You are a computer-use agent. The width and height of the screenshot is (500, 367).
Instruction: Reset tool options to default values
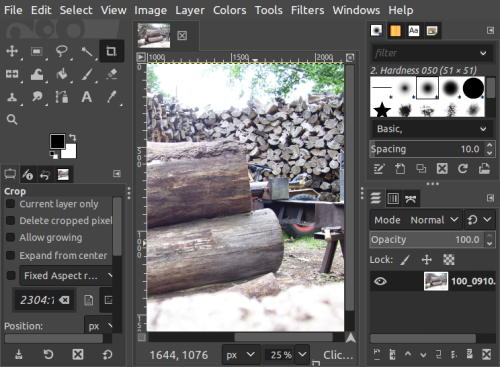[107, 354]
